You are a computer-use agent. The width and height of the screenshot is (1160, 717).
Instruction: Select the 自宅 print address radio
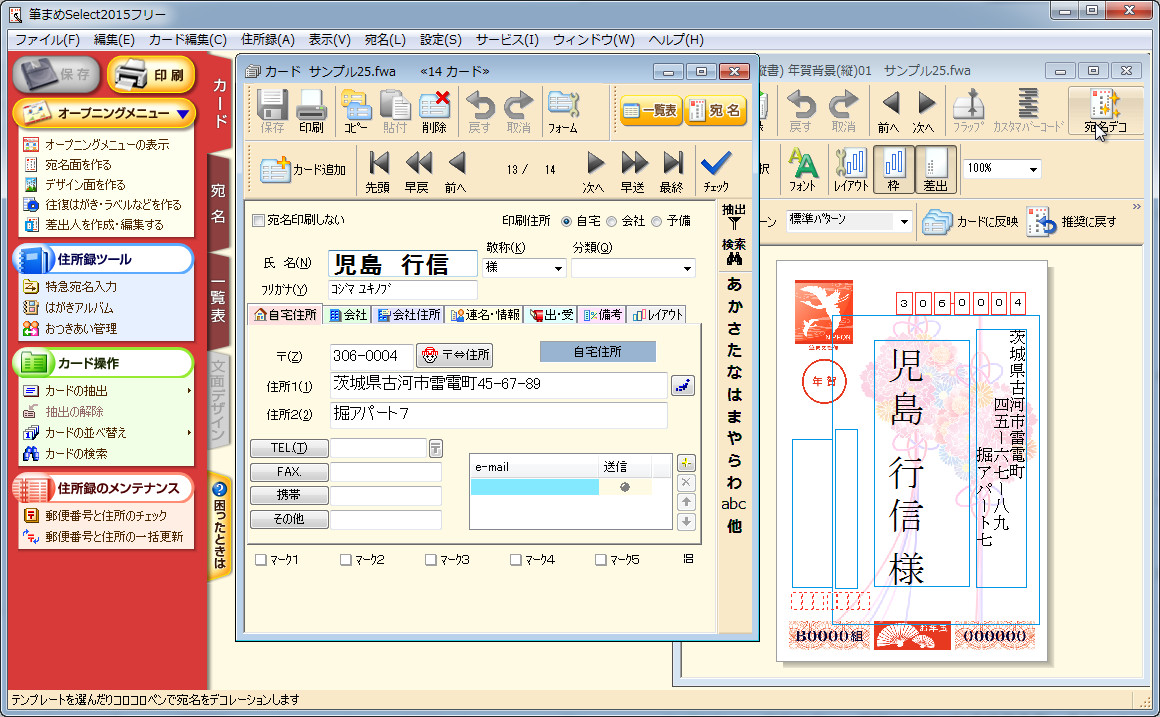tap(567, 221)
